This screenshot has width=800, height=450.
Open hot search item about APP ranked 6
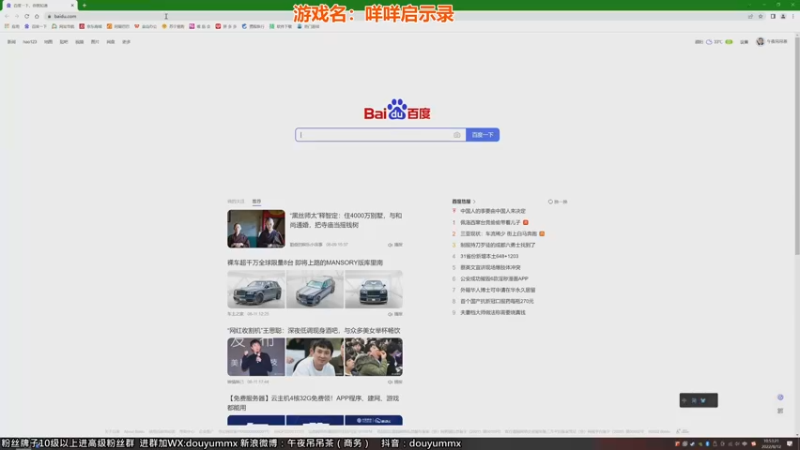click(x=494, y=279)
